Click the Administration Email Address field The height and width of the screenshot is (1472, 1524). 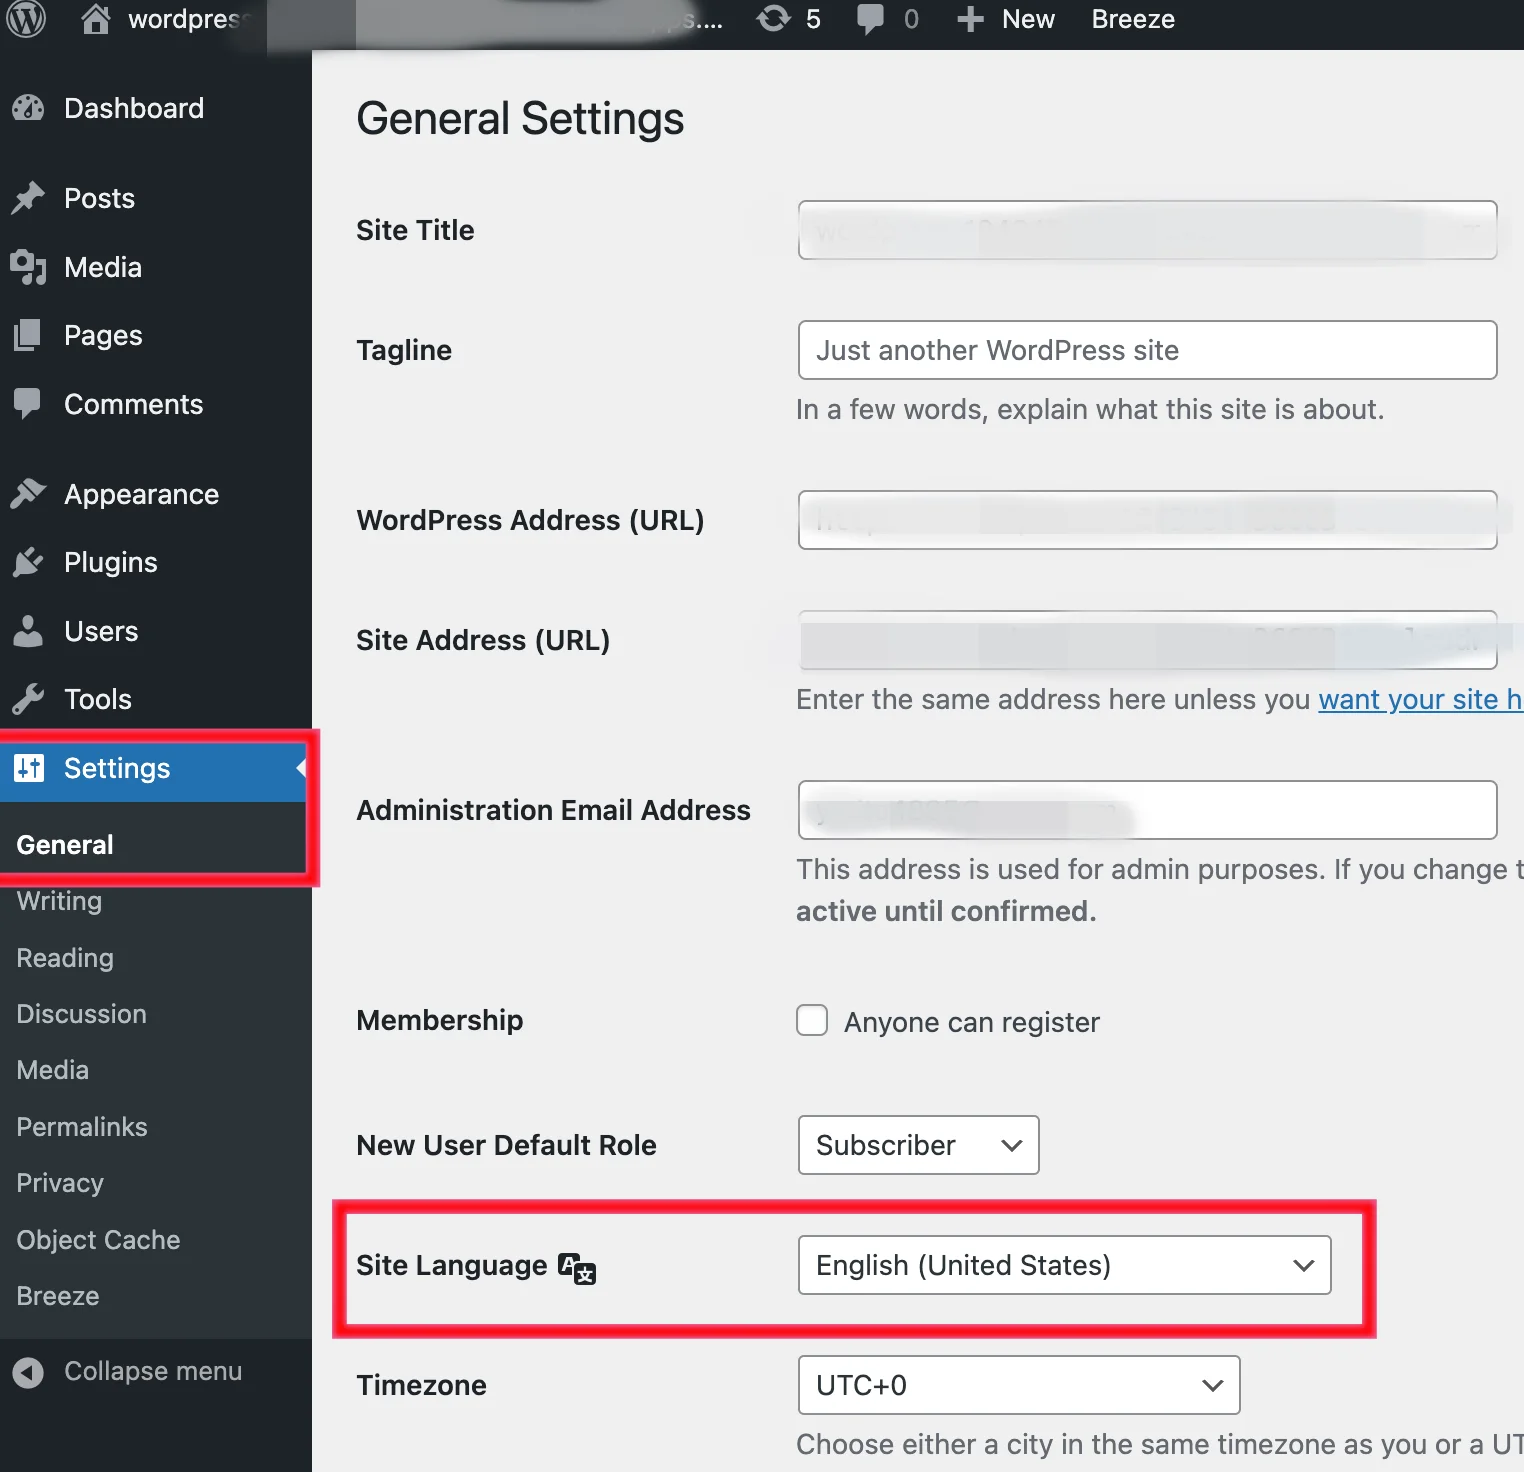pos(1147,810)
